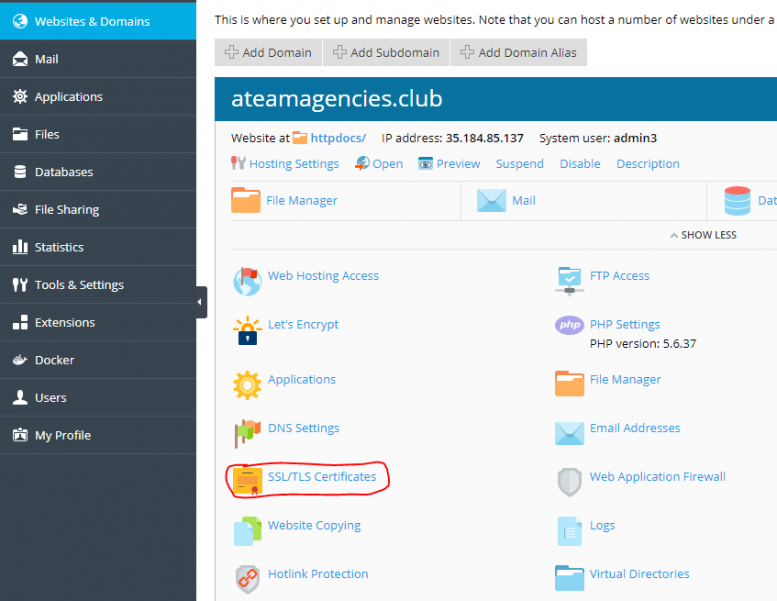Open Web Hosting Access globe icon
The height and width of the screenshot is (601, 777).
pos(247,280)
